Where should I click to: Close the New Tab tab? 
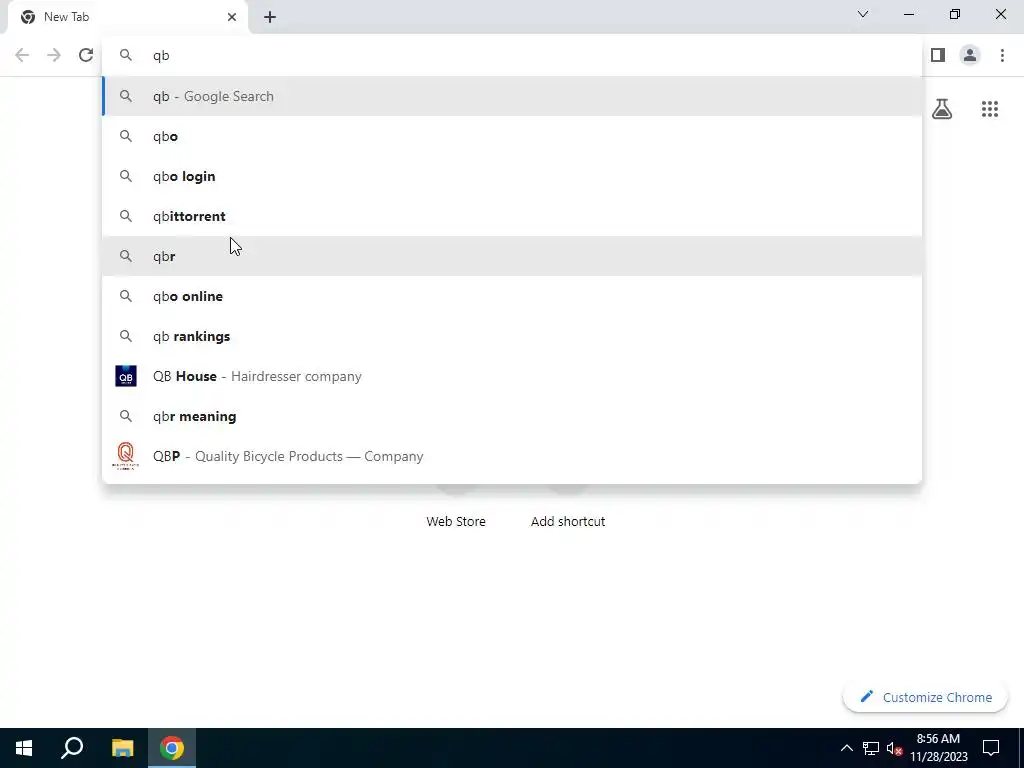coord(232,17)
